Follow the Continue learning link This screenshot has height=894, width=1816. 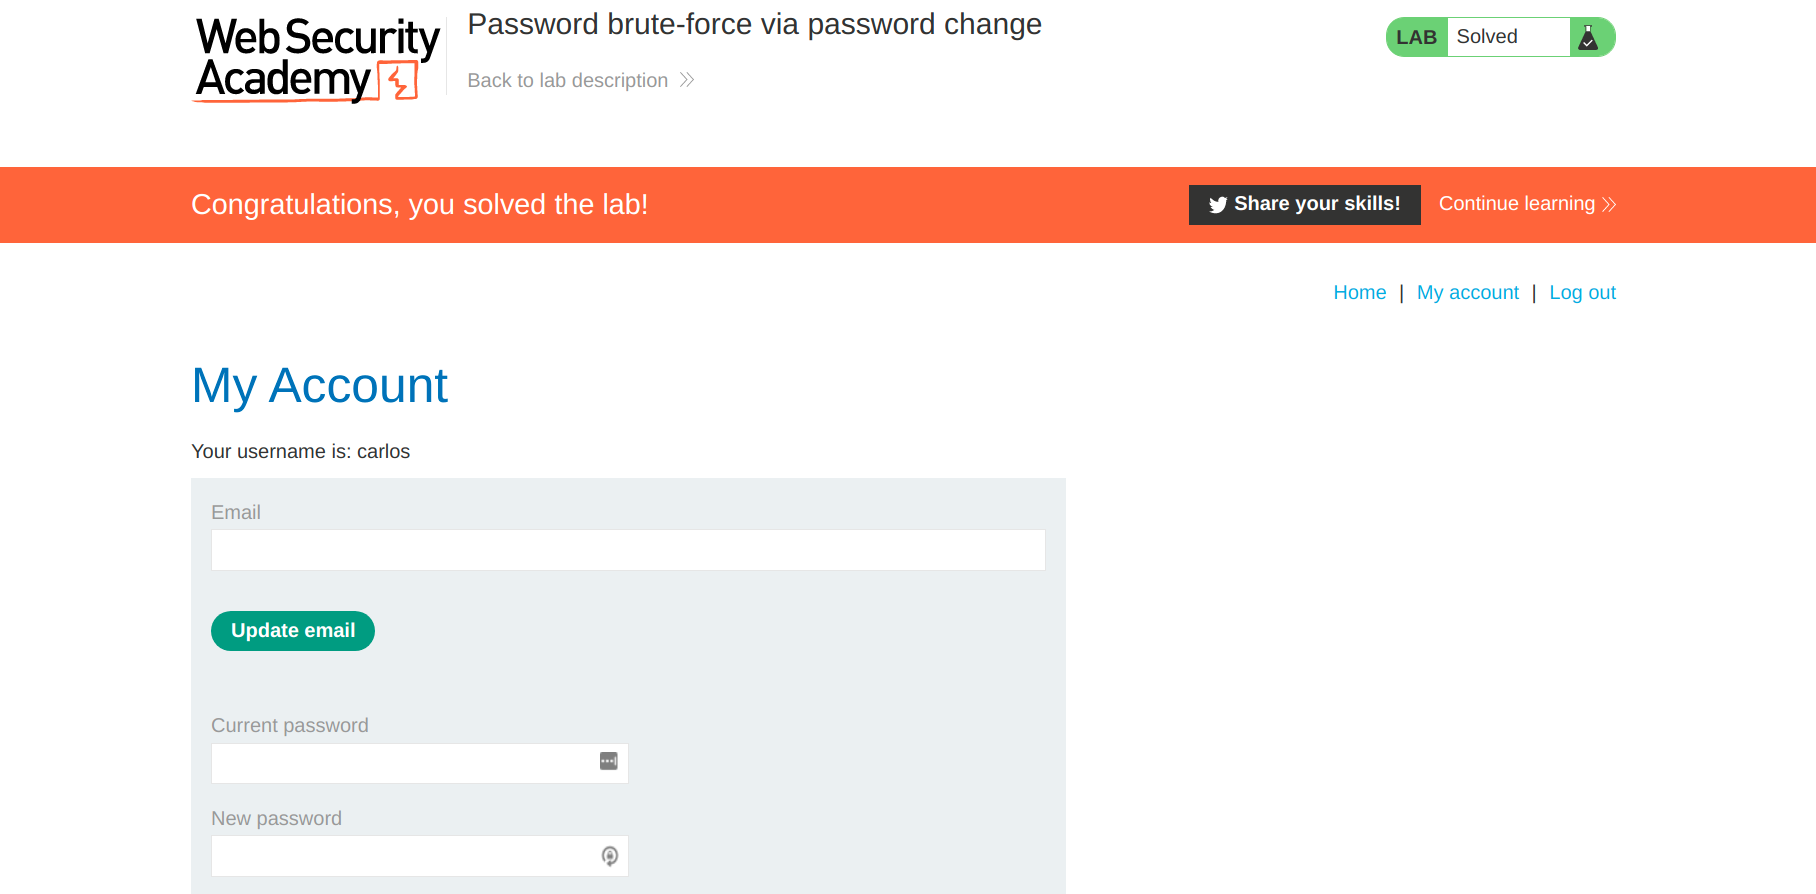tap(1516, 204)
